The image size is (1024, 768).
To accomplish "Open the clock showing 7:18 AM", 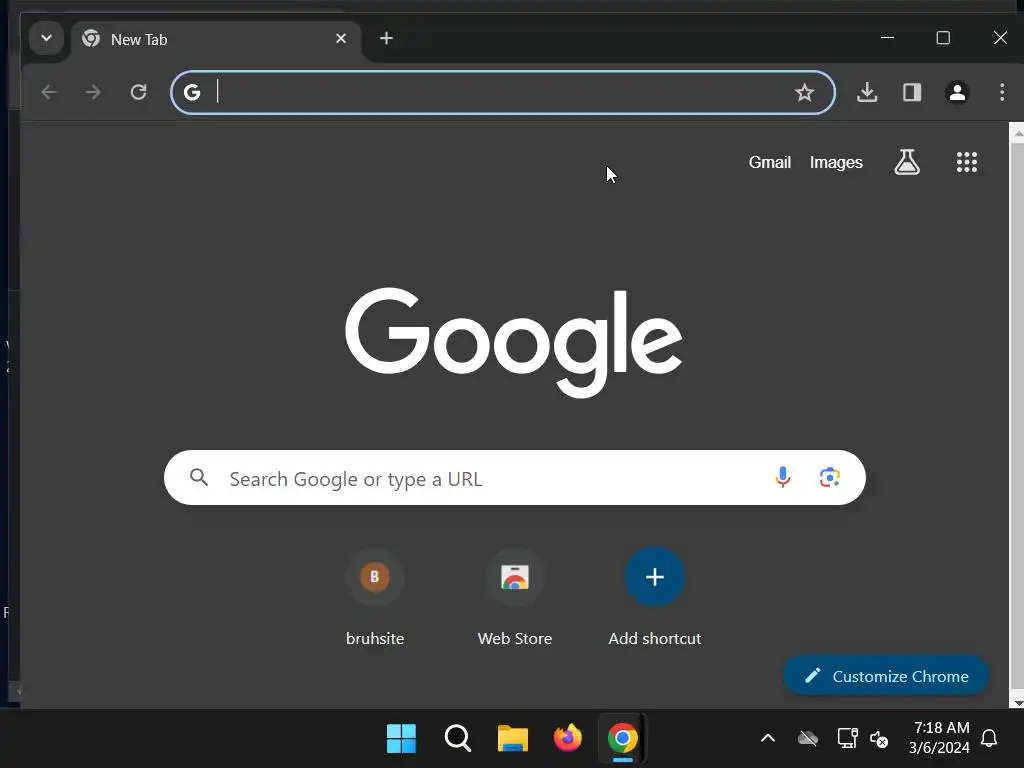I will tap(940, 737).
